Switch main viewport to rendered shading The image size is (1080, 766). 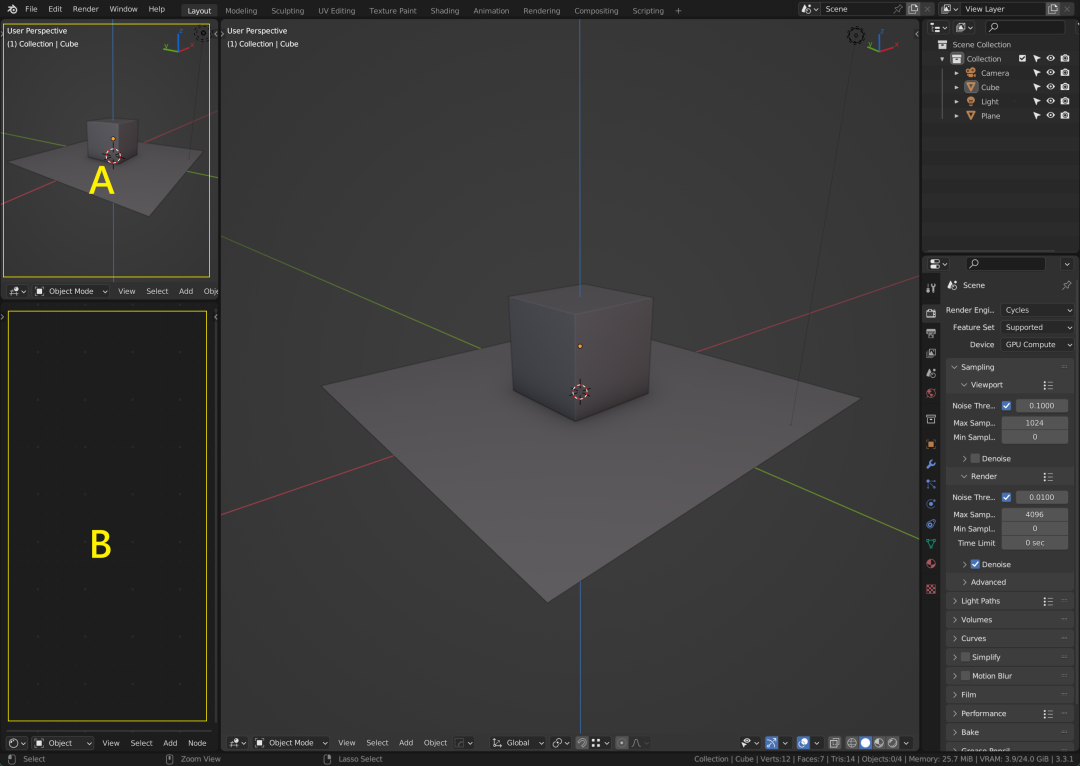[893, 743]
